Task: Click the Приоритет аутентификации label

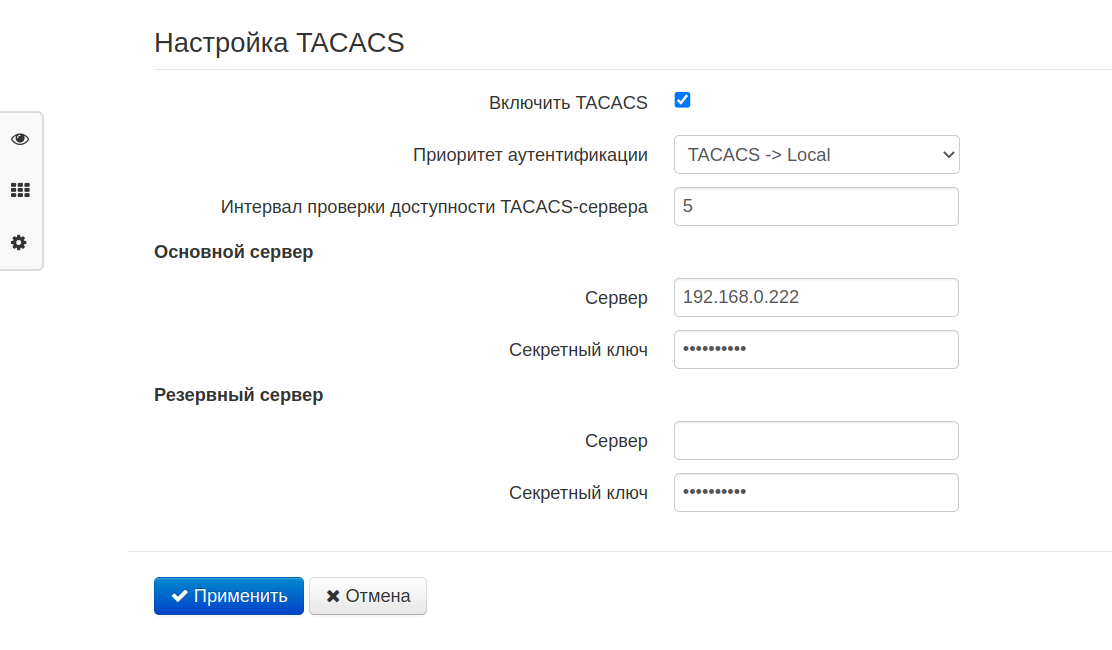Action: pos(530,155)
